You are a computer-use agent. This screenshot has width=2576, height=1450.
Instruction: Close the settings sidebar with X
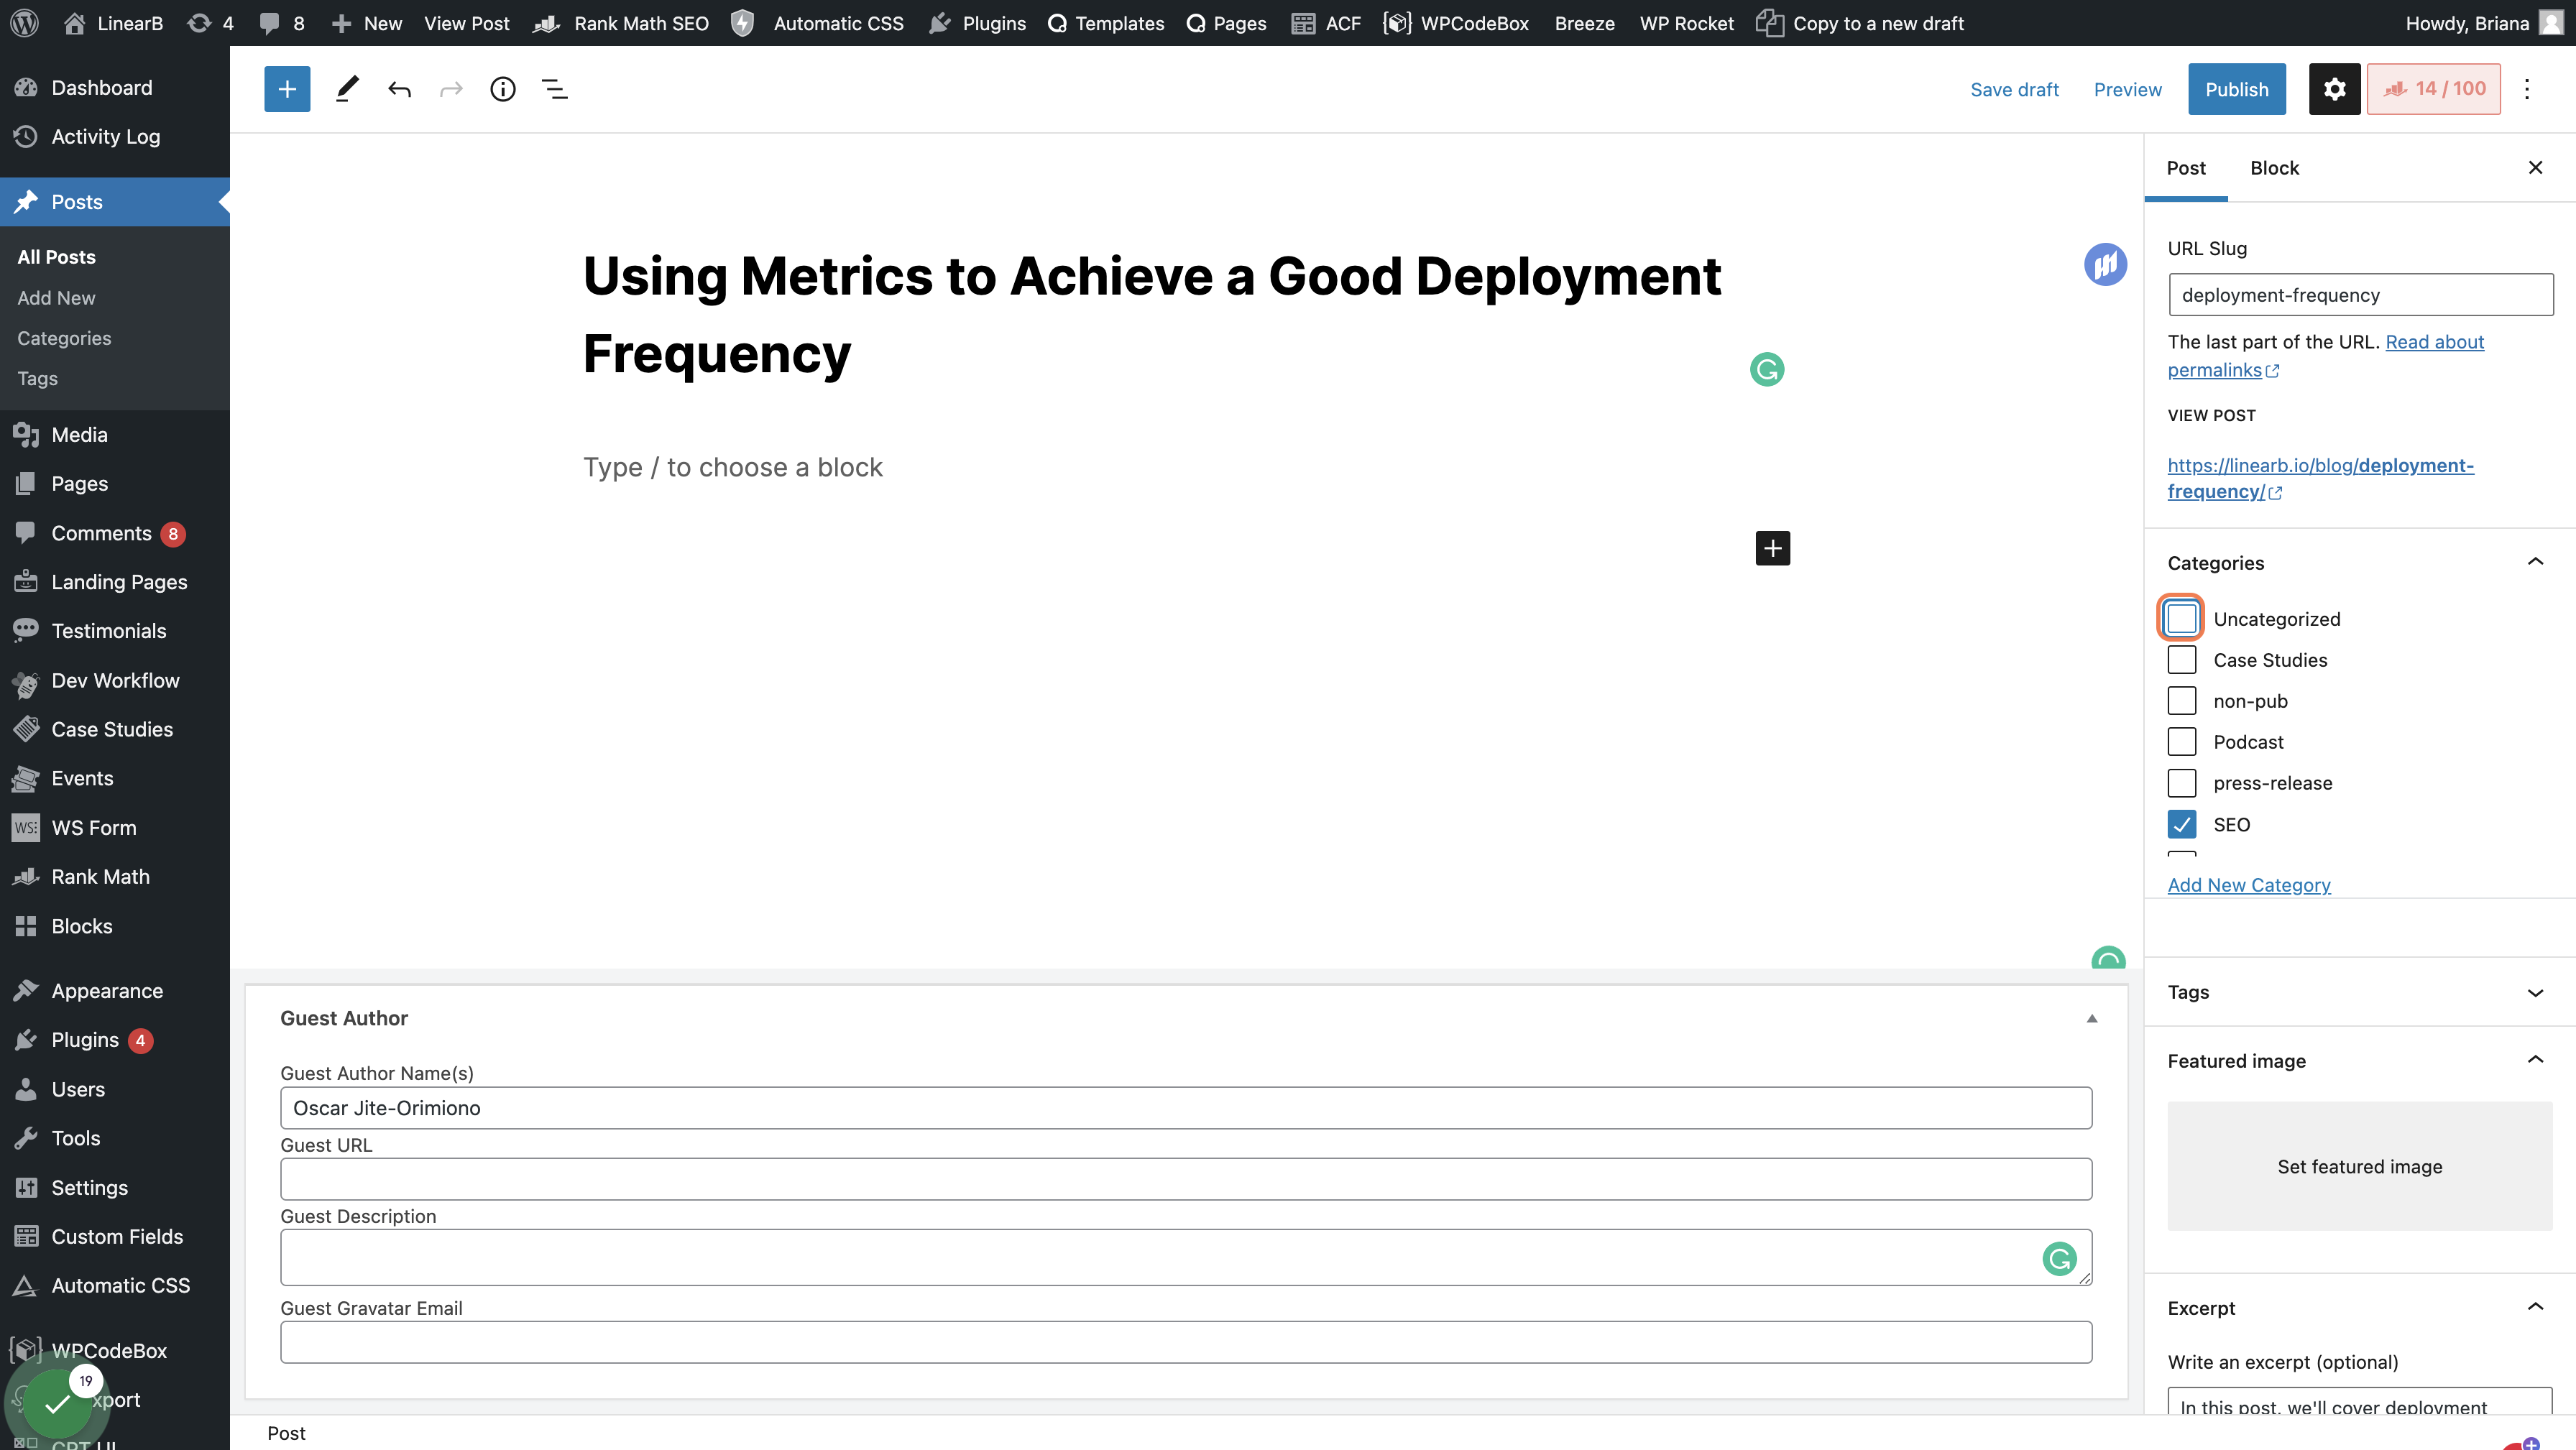pyautogui.click(x=2535, y=167)
